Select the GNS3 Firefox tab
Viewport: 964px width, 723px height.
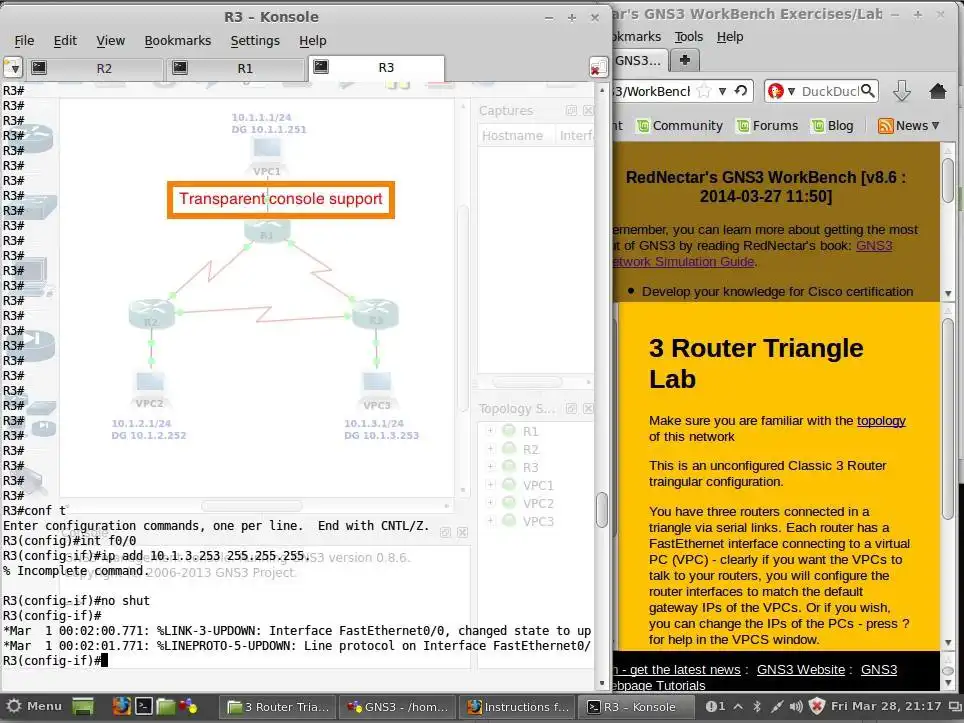[x=638, y=60]
